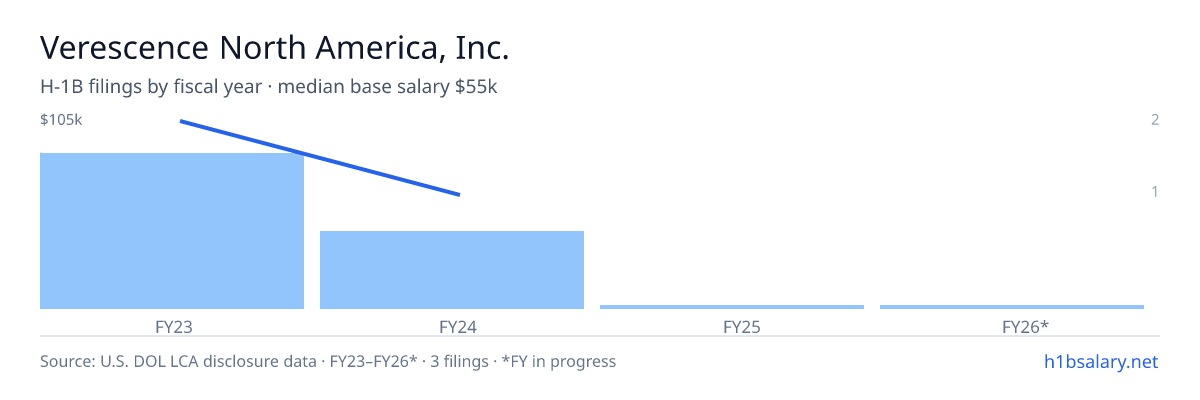Image resolution: width=1200 pixels, height=400 pixels.
Task: Click the right axis value 2
Action: point(1155,120)
